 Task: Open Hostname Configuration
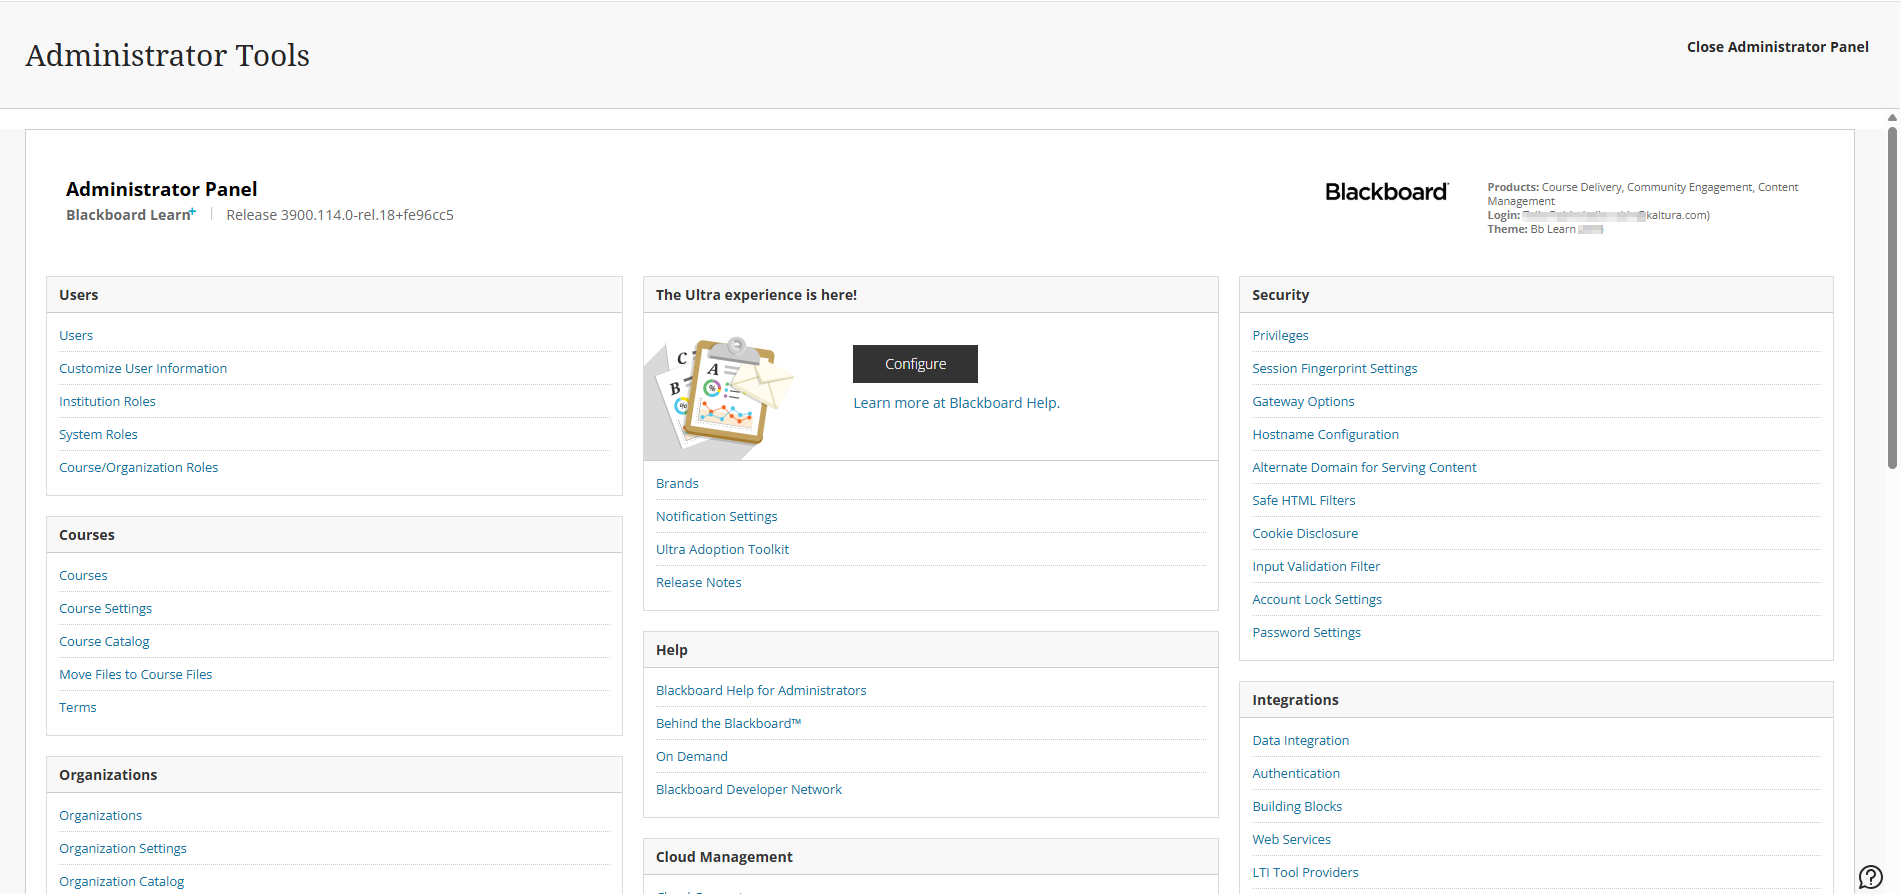pyautogui.click(x=1325, y=435)
